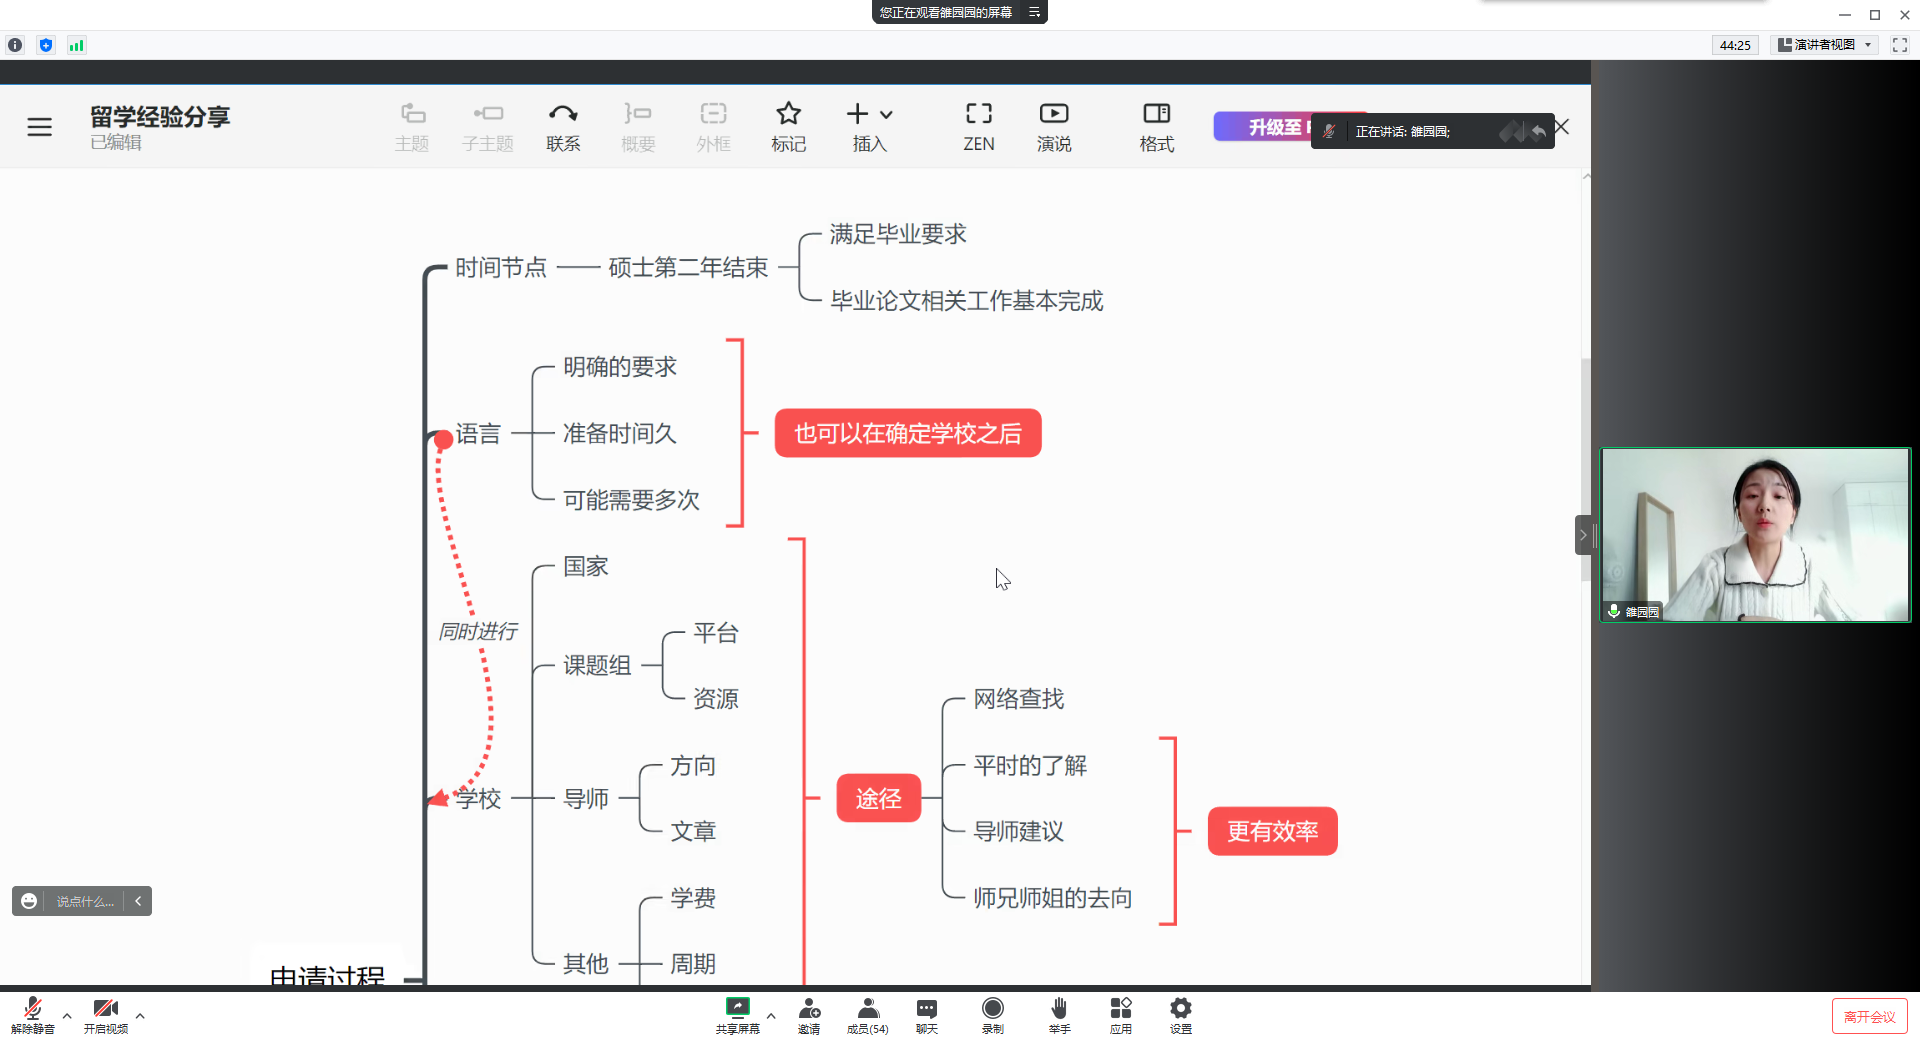Open 设置 settings in meeting toolbar
The height and width of the screenshot is (1037, 1920).
point(1180,1014)
